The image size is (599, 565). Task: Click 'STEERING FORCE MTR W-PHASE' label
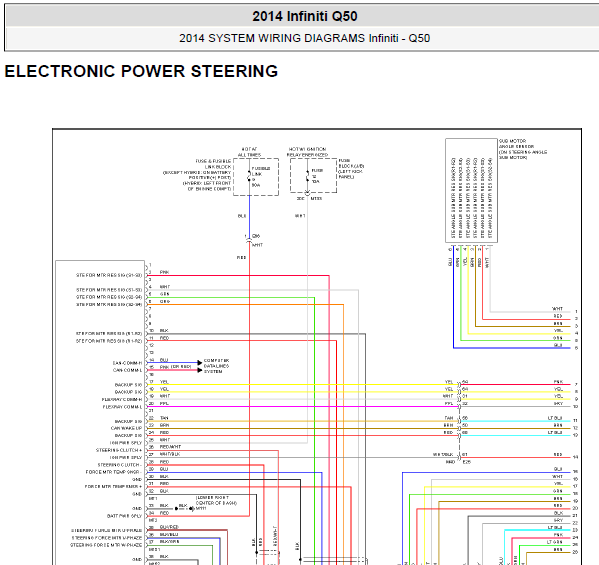106,545
